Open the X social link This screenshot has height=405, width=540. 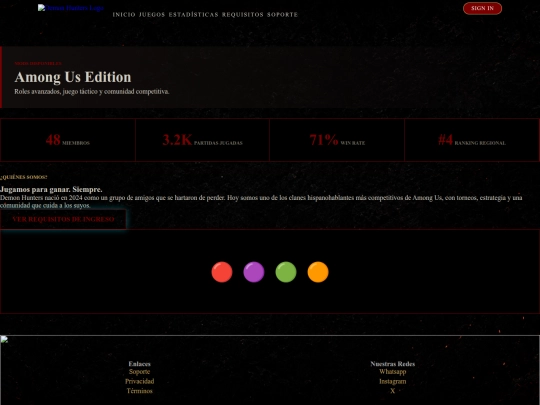tap(393, 391)
